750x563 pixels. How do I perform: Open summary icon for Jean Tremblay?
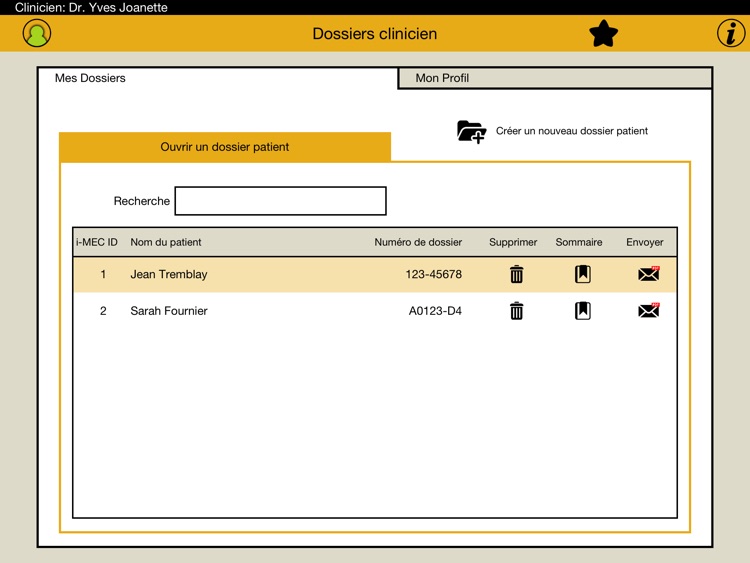pyautogui.click(x=583, y=274)
